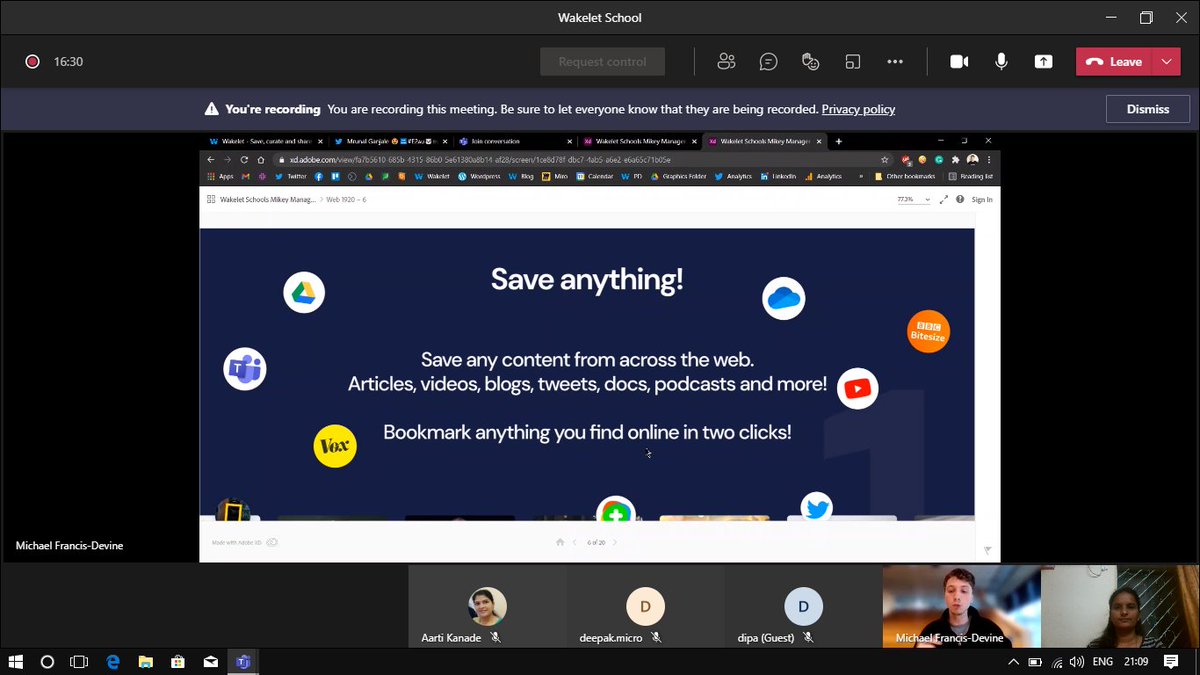
Task: Open the Mail app from taskbar
Action: pos(210,662)
